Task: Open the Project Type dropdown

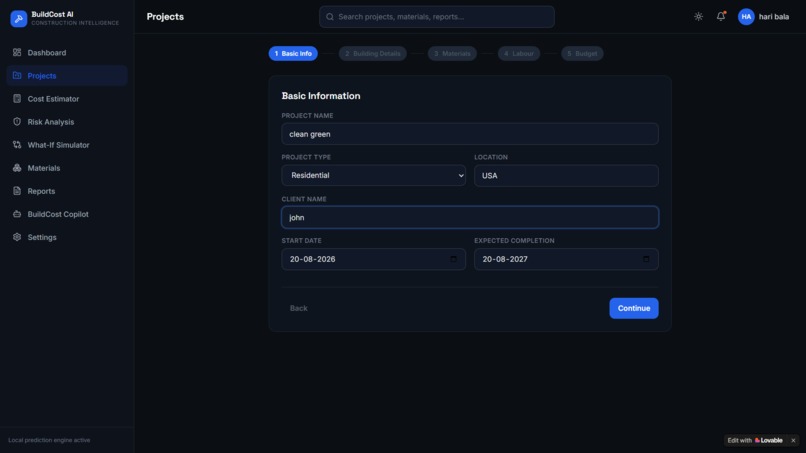Action: coord(374,175)
